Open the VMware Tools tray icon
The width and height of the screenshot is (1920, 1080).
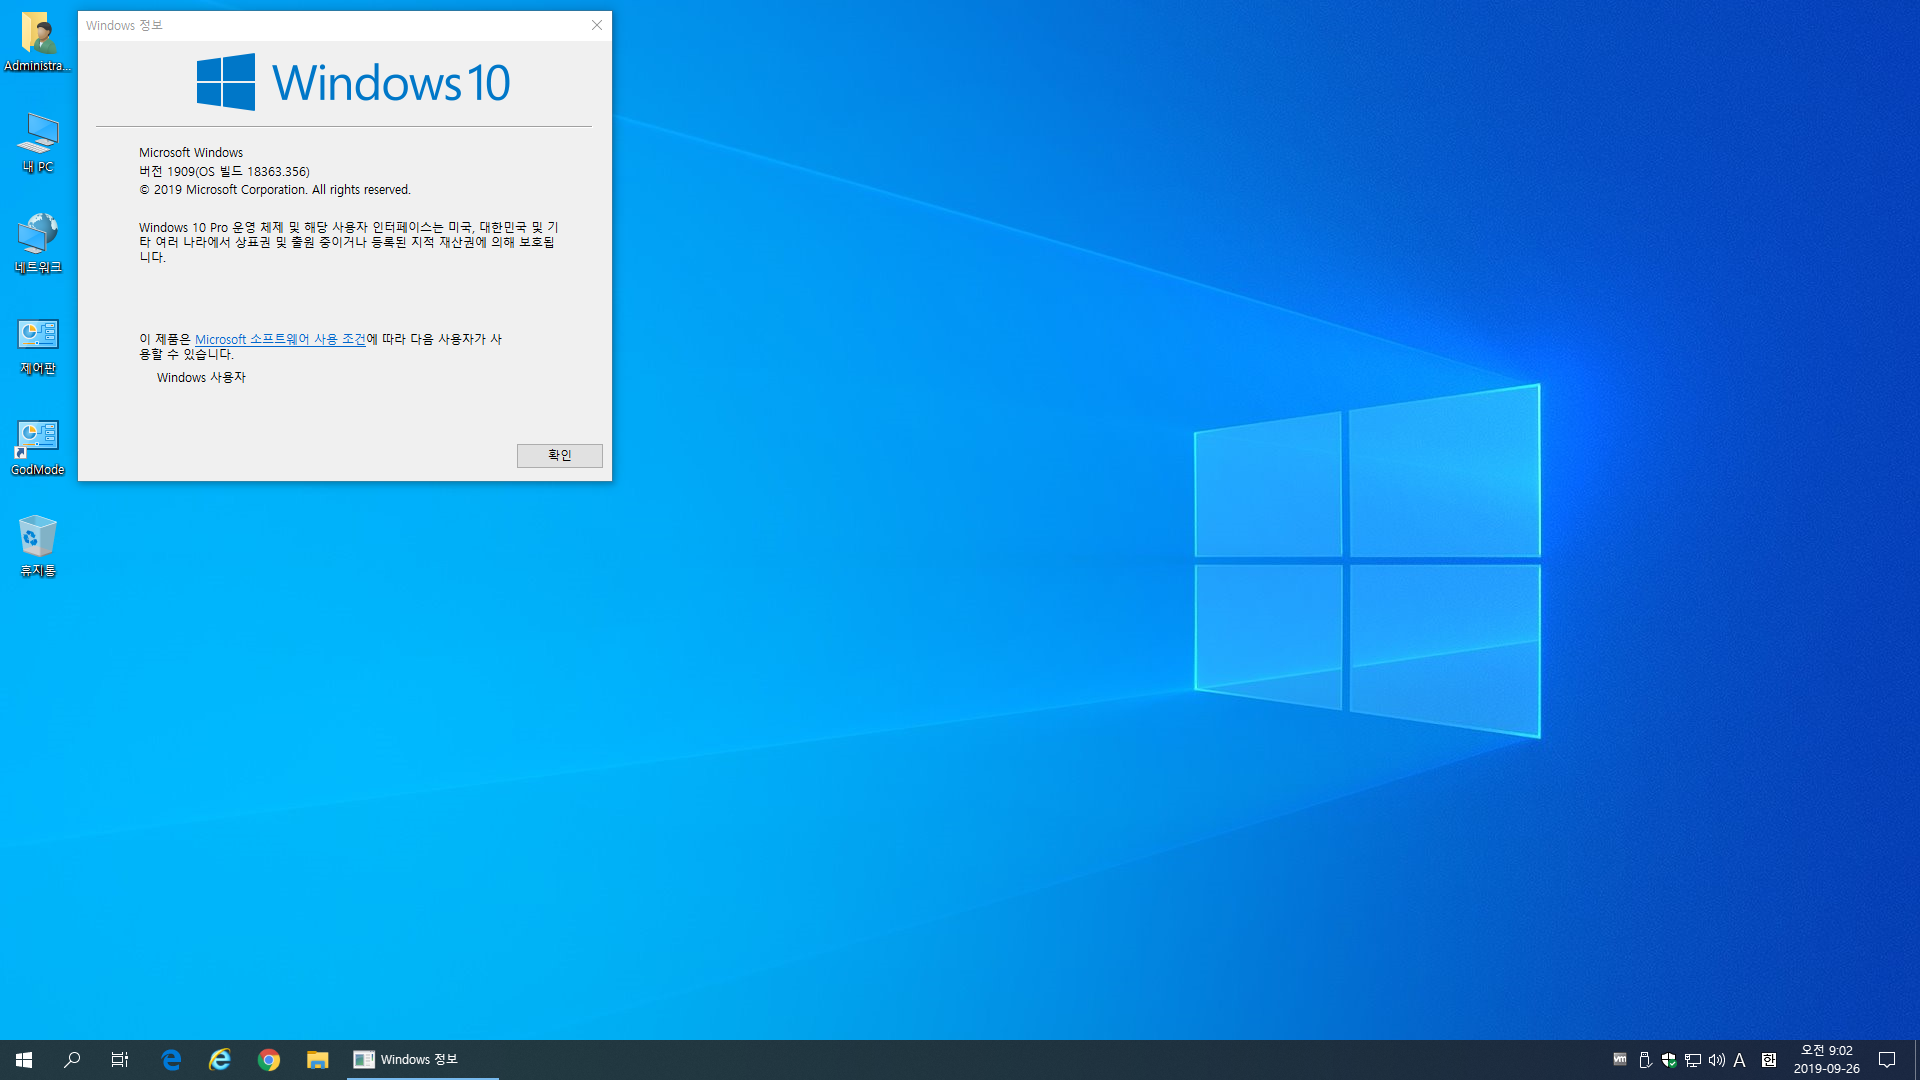(x=1620, y=1060)
